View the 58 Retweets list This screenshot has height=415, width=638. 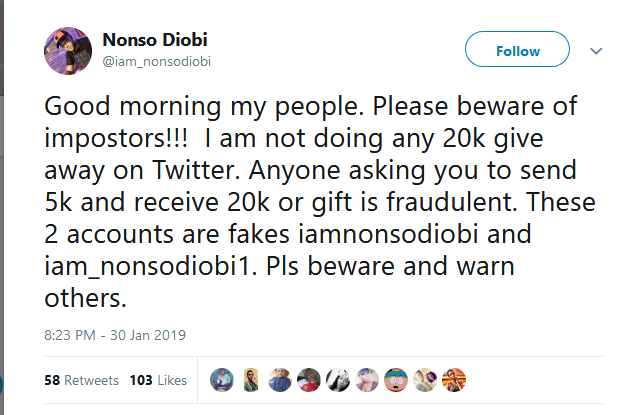[x=83, y=381]
